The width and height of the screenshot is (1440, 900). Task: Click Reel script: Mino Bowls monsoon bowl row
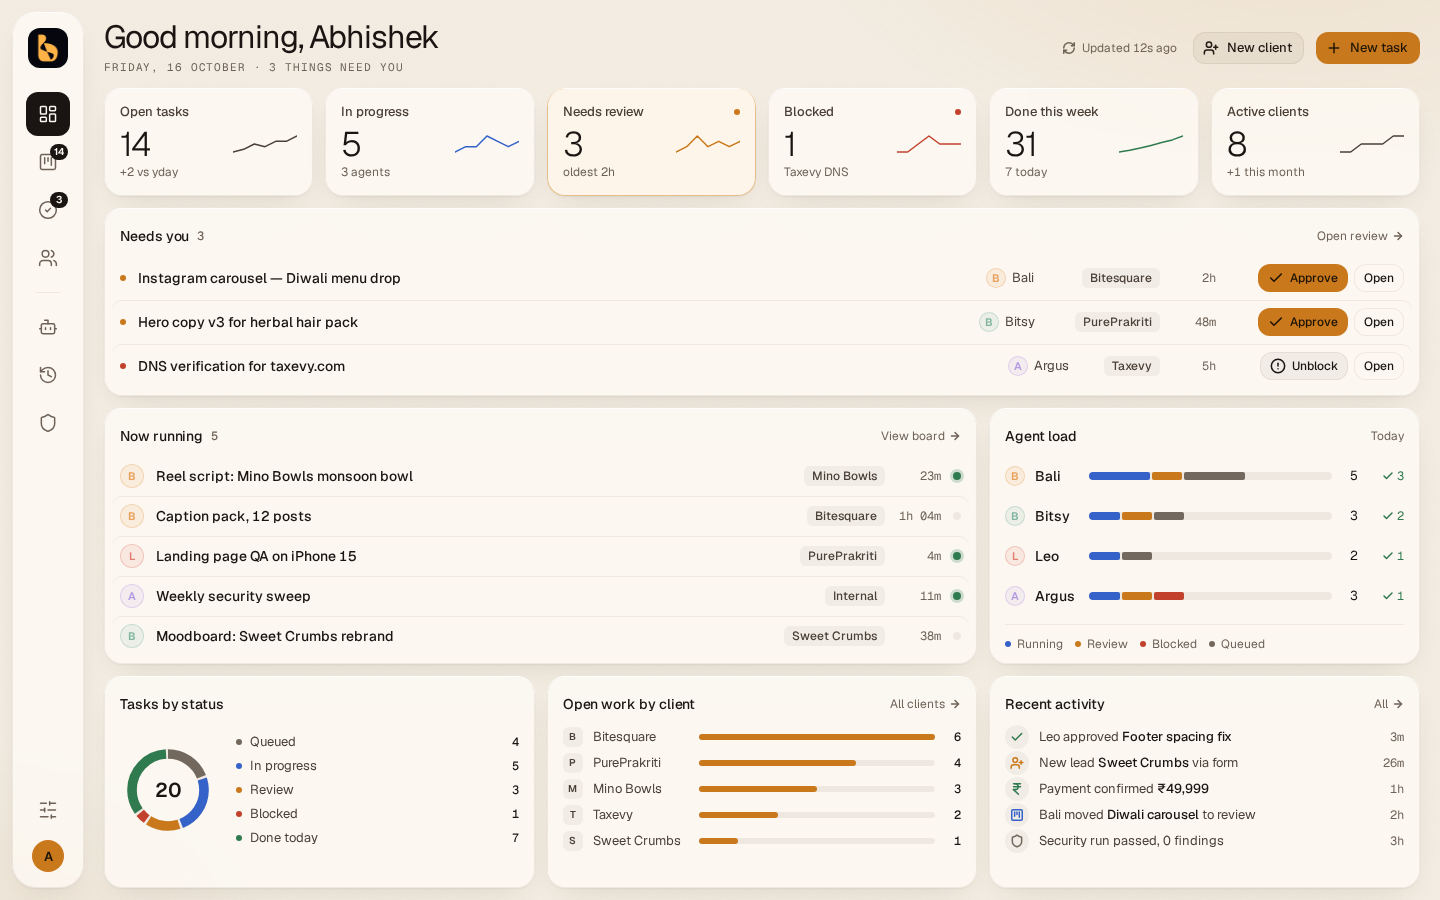(x=540, y=476)
